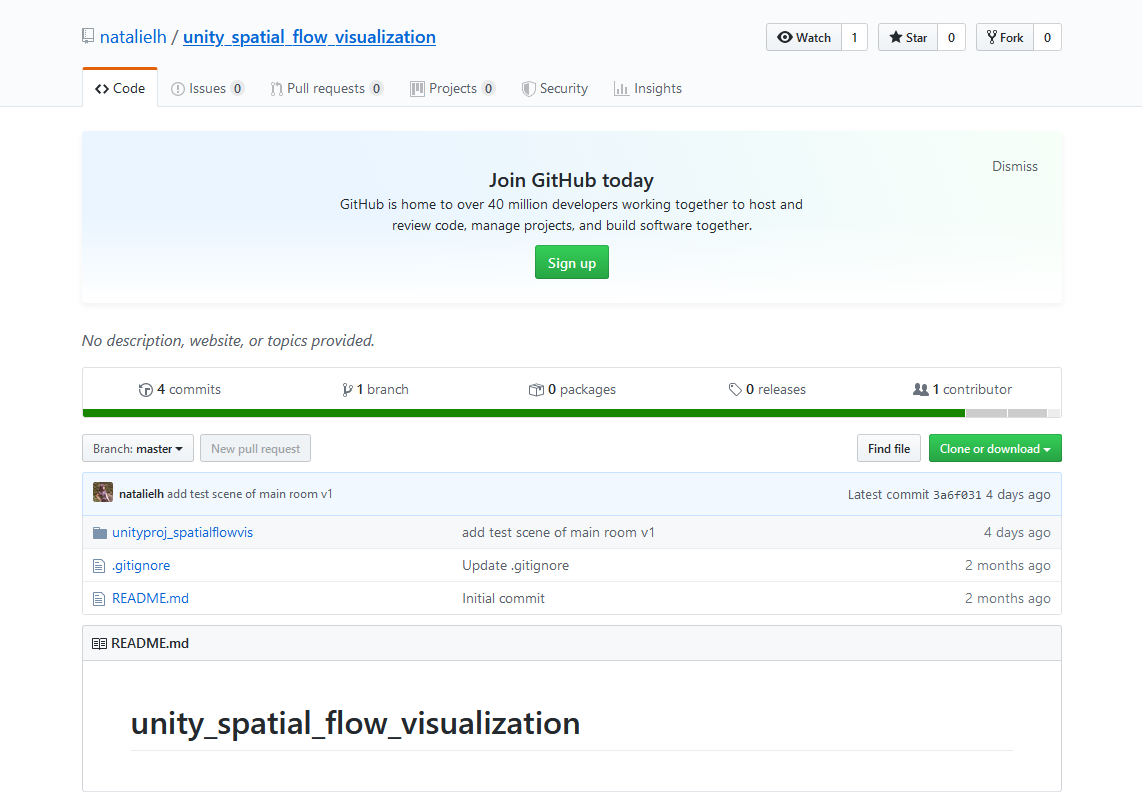1142x801 pixels.
Task: Open the 'Update .gitignore' commit message
Action: [516, 566]
